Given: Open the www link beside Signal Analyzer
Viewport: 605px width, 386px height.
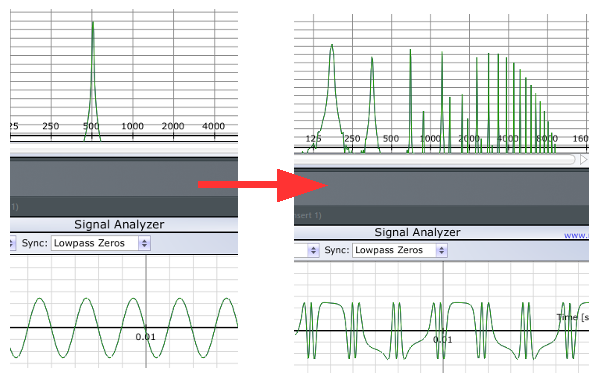Looking at the screenshot, I should click(576, 235).
